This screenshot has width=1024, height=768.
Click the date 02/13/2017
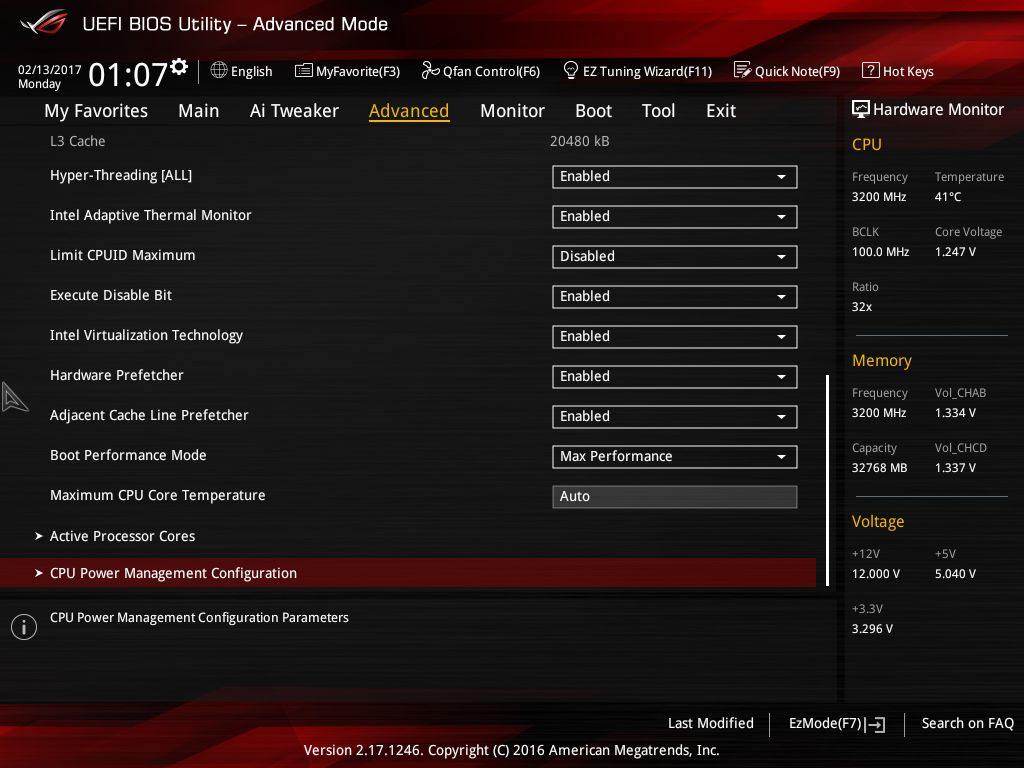coord(49,69)
